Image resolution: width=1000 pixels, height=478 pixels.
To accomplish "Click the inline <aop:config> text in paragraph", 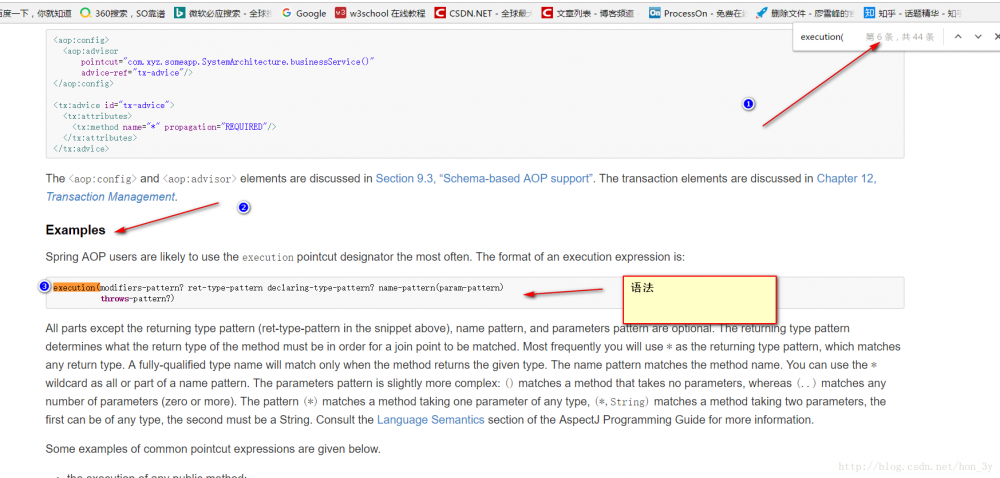I will [103, 179].
